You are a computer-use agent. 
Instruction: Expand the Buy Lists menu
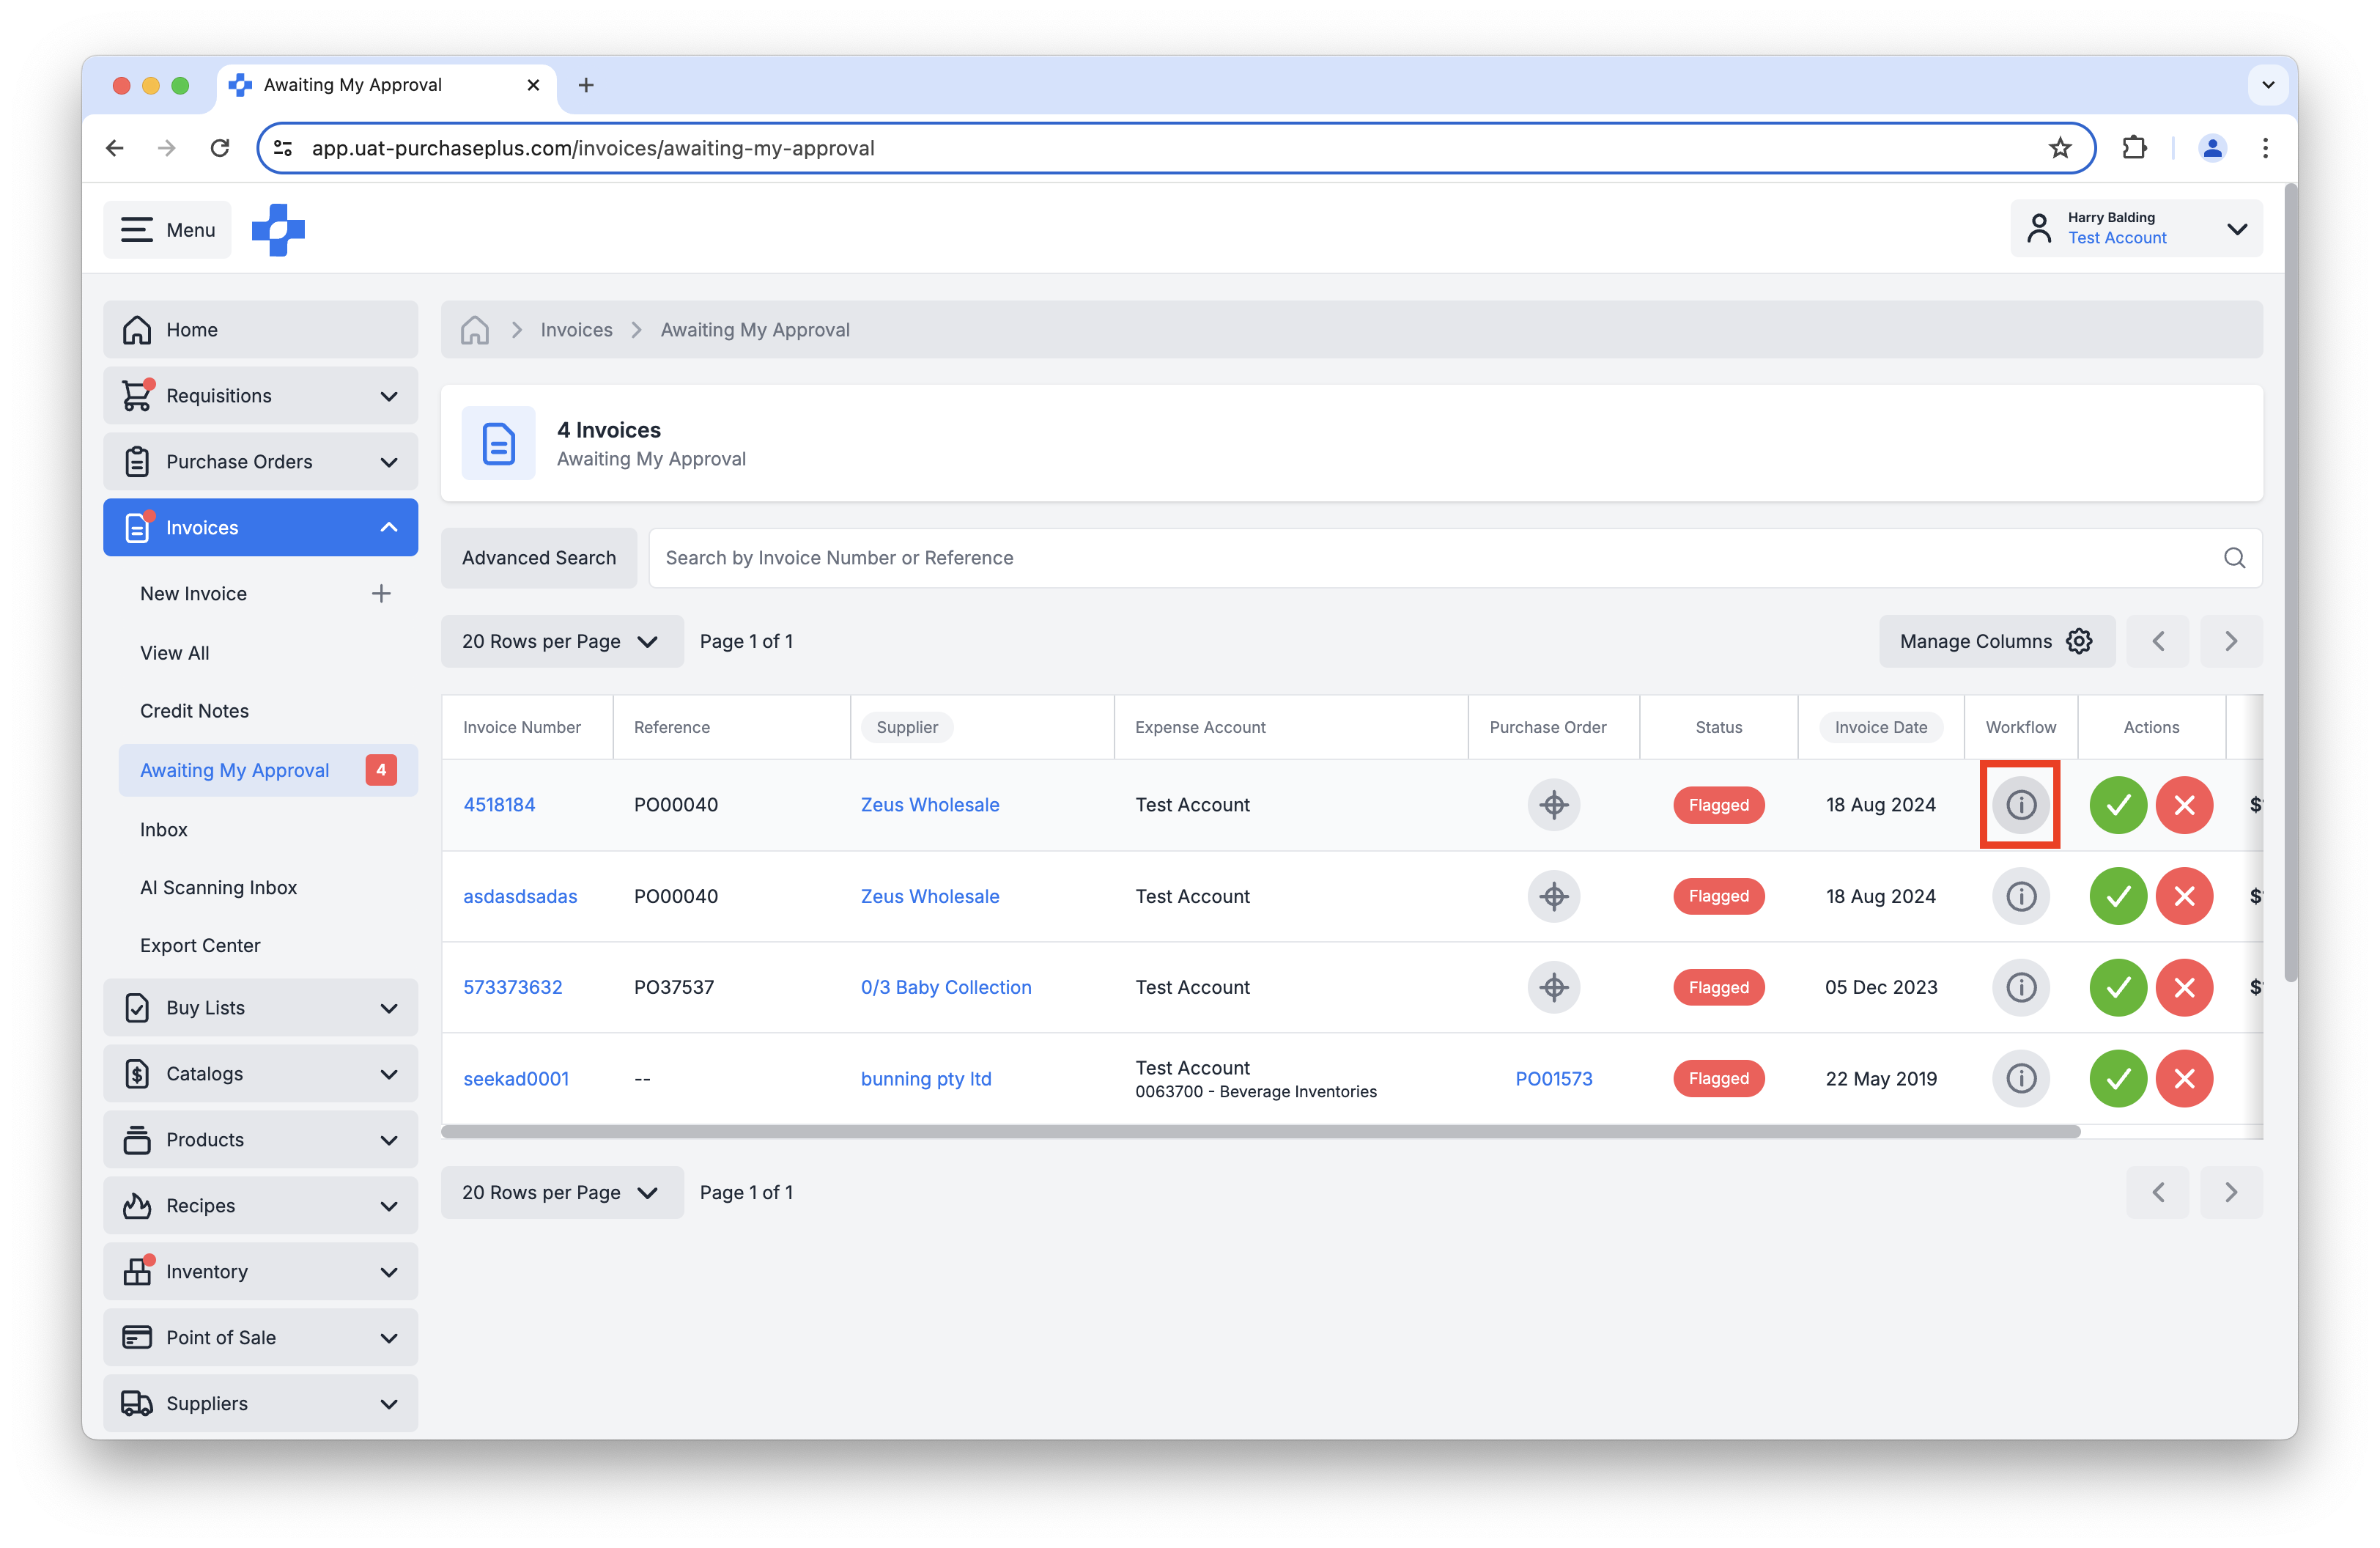260,1008
